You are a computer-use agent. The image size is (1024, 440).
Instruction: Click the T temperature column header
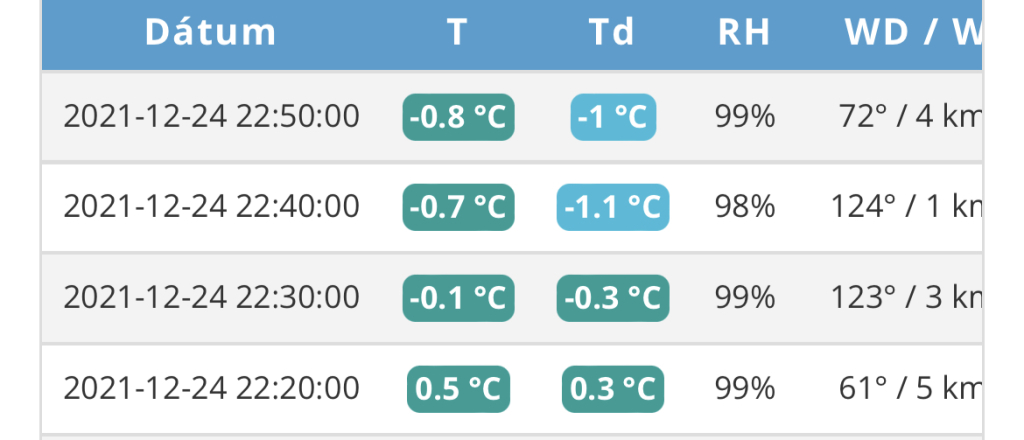click(457, 33)
